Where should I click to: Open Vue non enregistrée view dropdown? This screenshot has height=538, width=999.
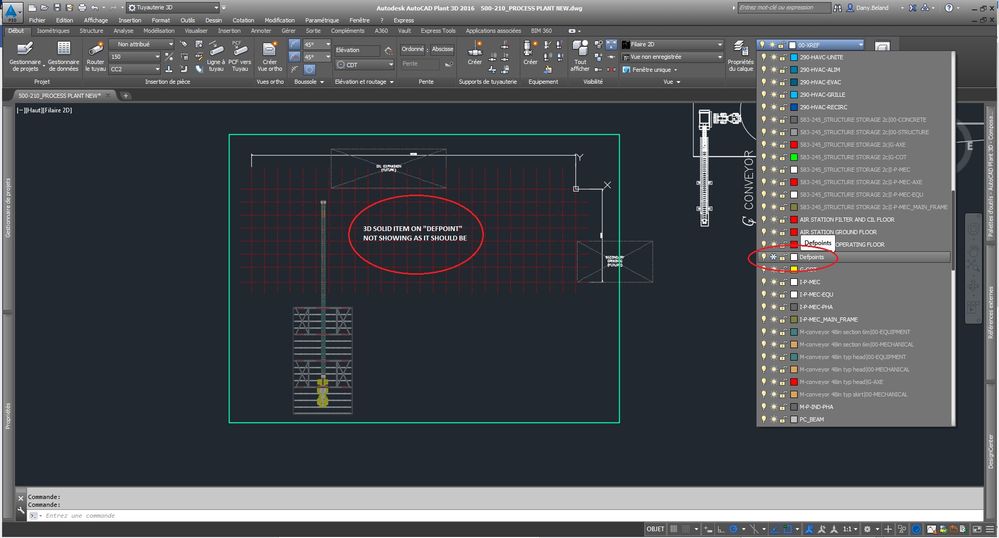[673, 57]
